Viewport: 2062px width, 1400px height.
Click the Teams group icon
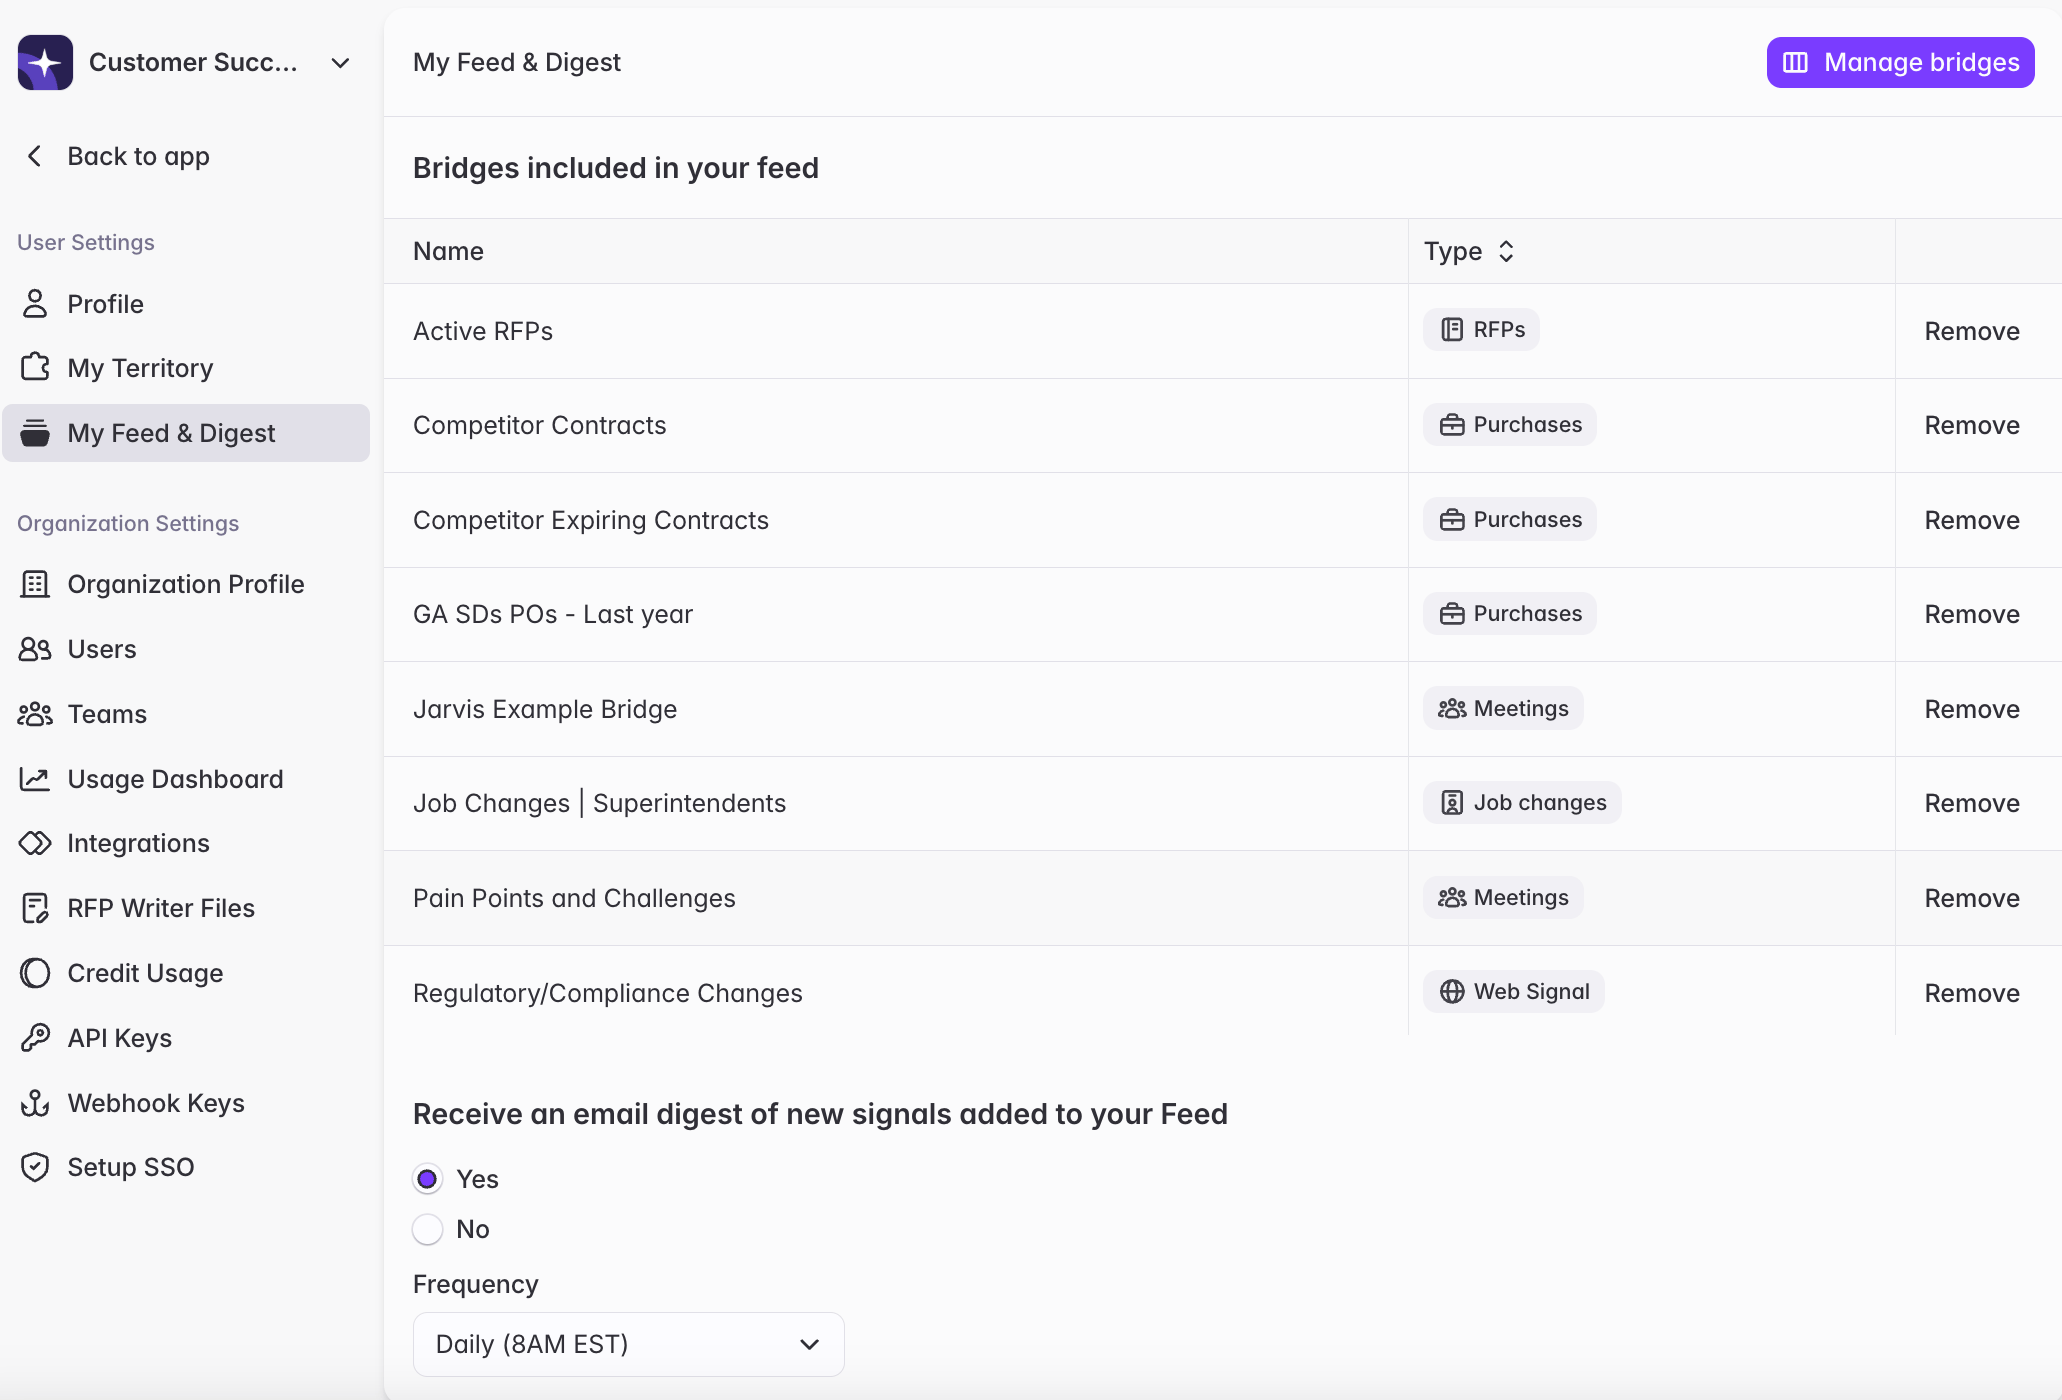pyautogui.click(x=35, y=714)
